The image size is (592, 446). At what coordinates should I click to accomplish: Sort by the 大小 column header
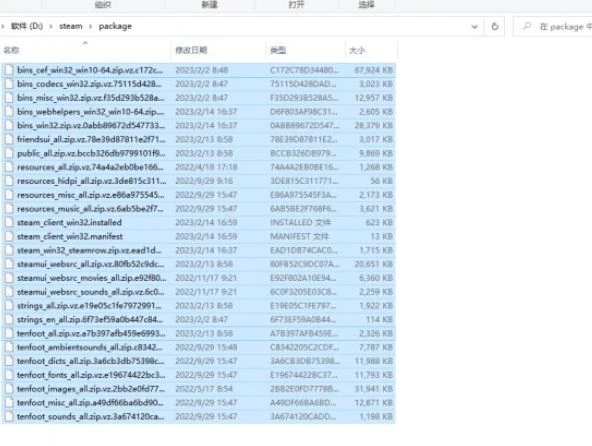click(x=357, y=50)
